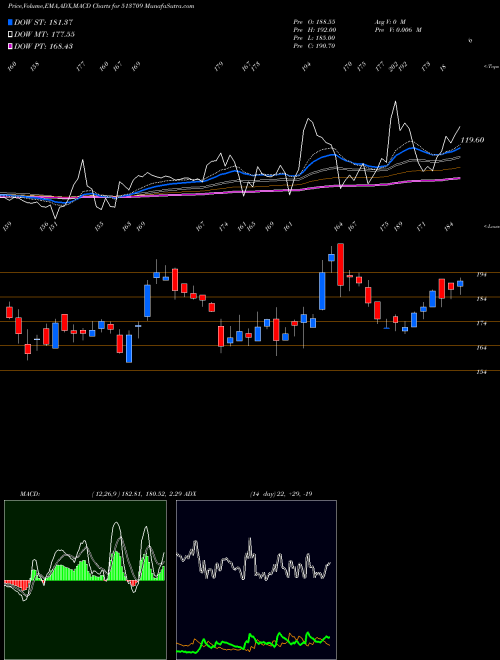Image resolution: width=500 pixels, height=660 pixels.
Task: Click the 'Avg V: 0 M' volume text
Action: (389, 21)
